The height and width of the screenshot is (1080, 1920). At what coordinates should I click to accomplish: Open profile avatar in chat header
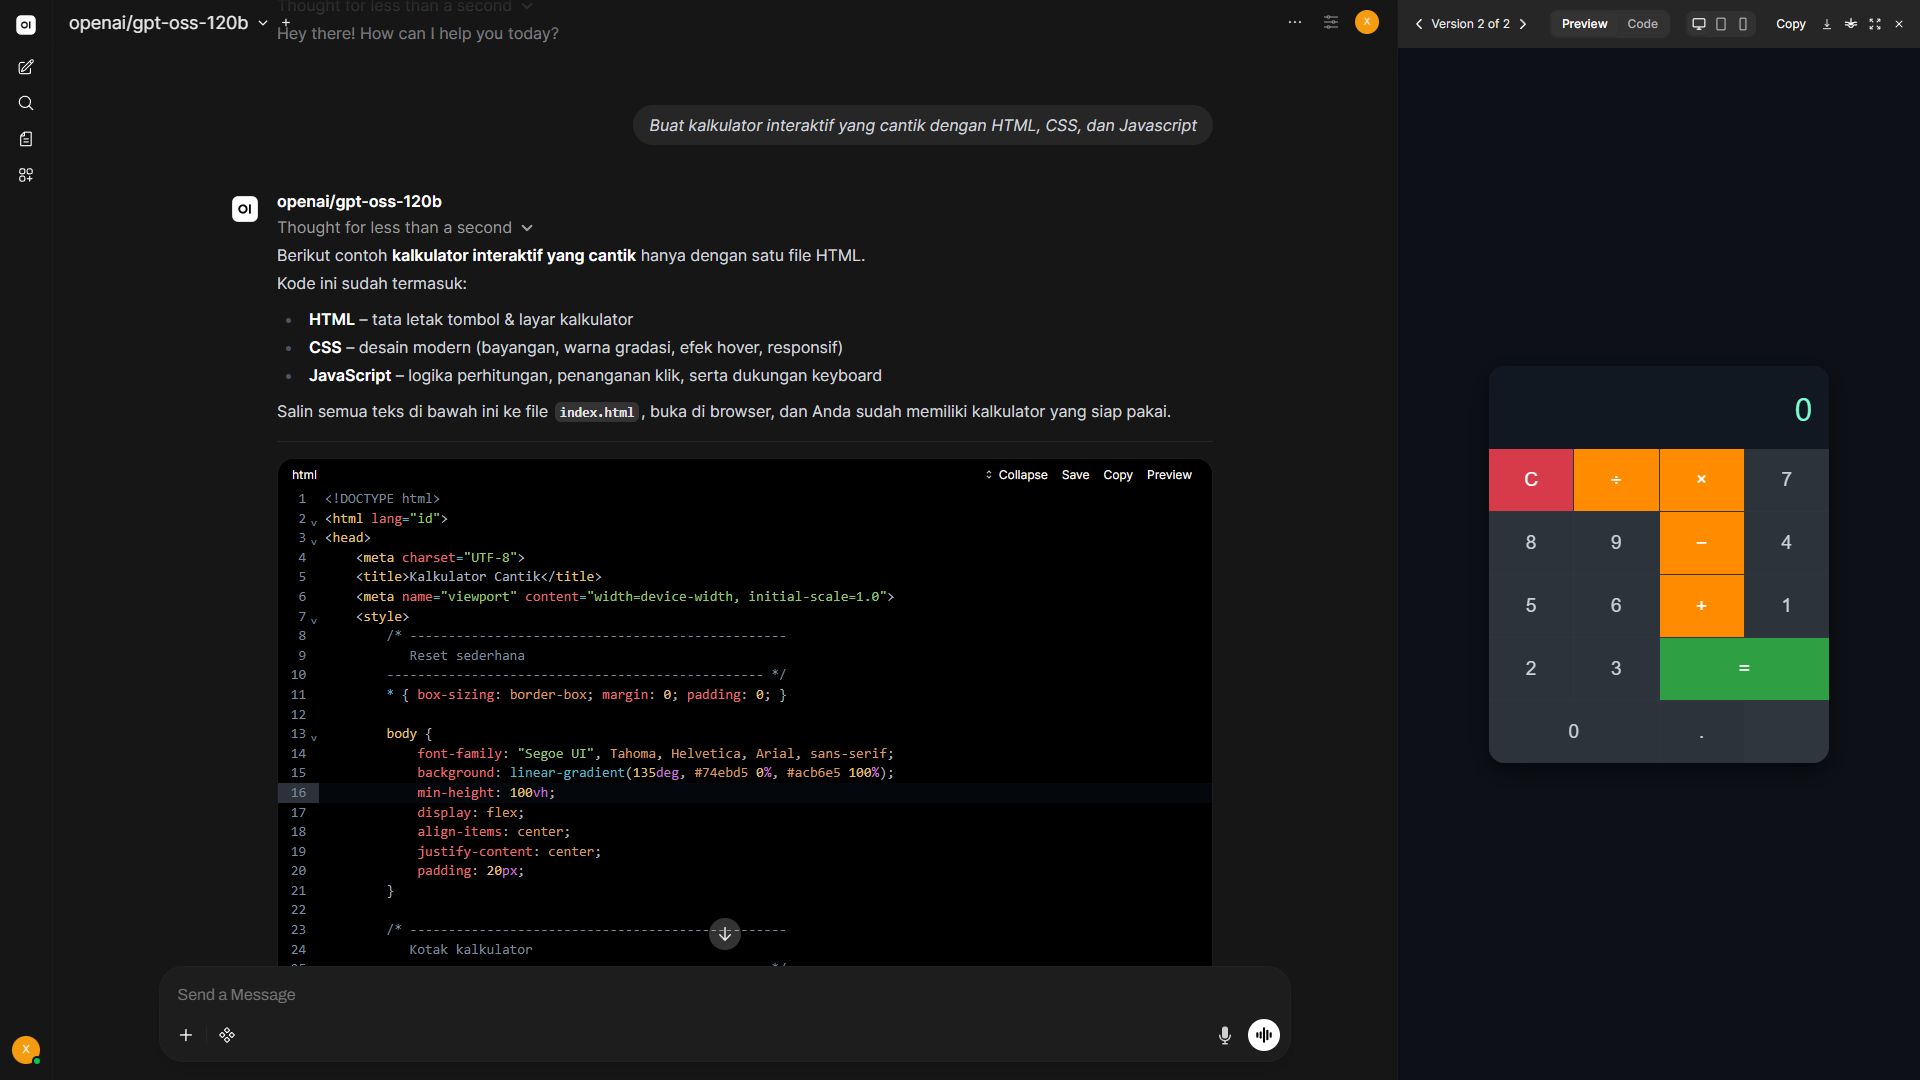point(1367,22)
